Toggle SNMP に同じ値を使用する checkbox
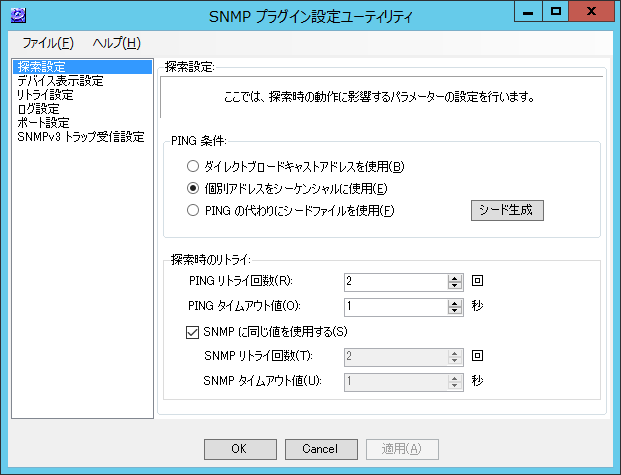This screenshot has height=475, width=621. [192, 332]
